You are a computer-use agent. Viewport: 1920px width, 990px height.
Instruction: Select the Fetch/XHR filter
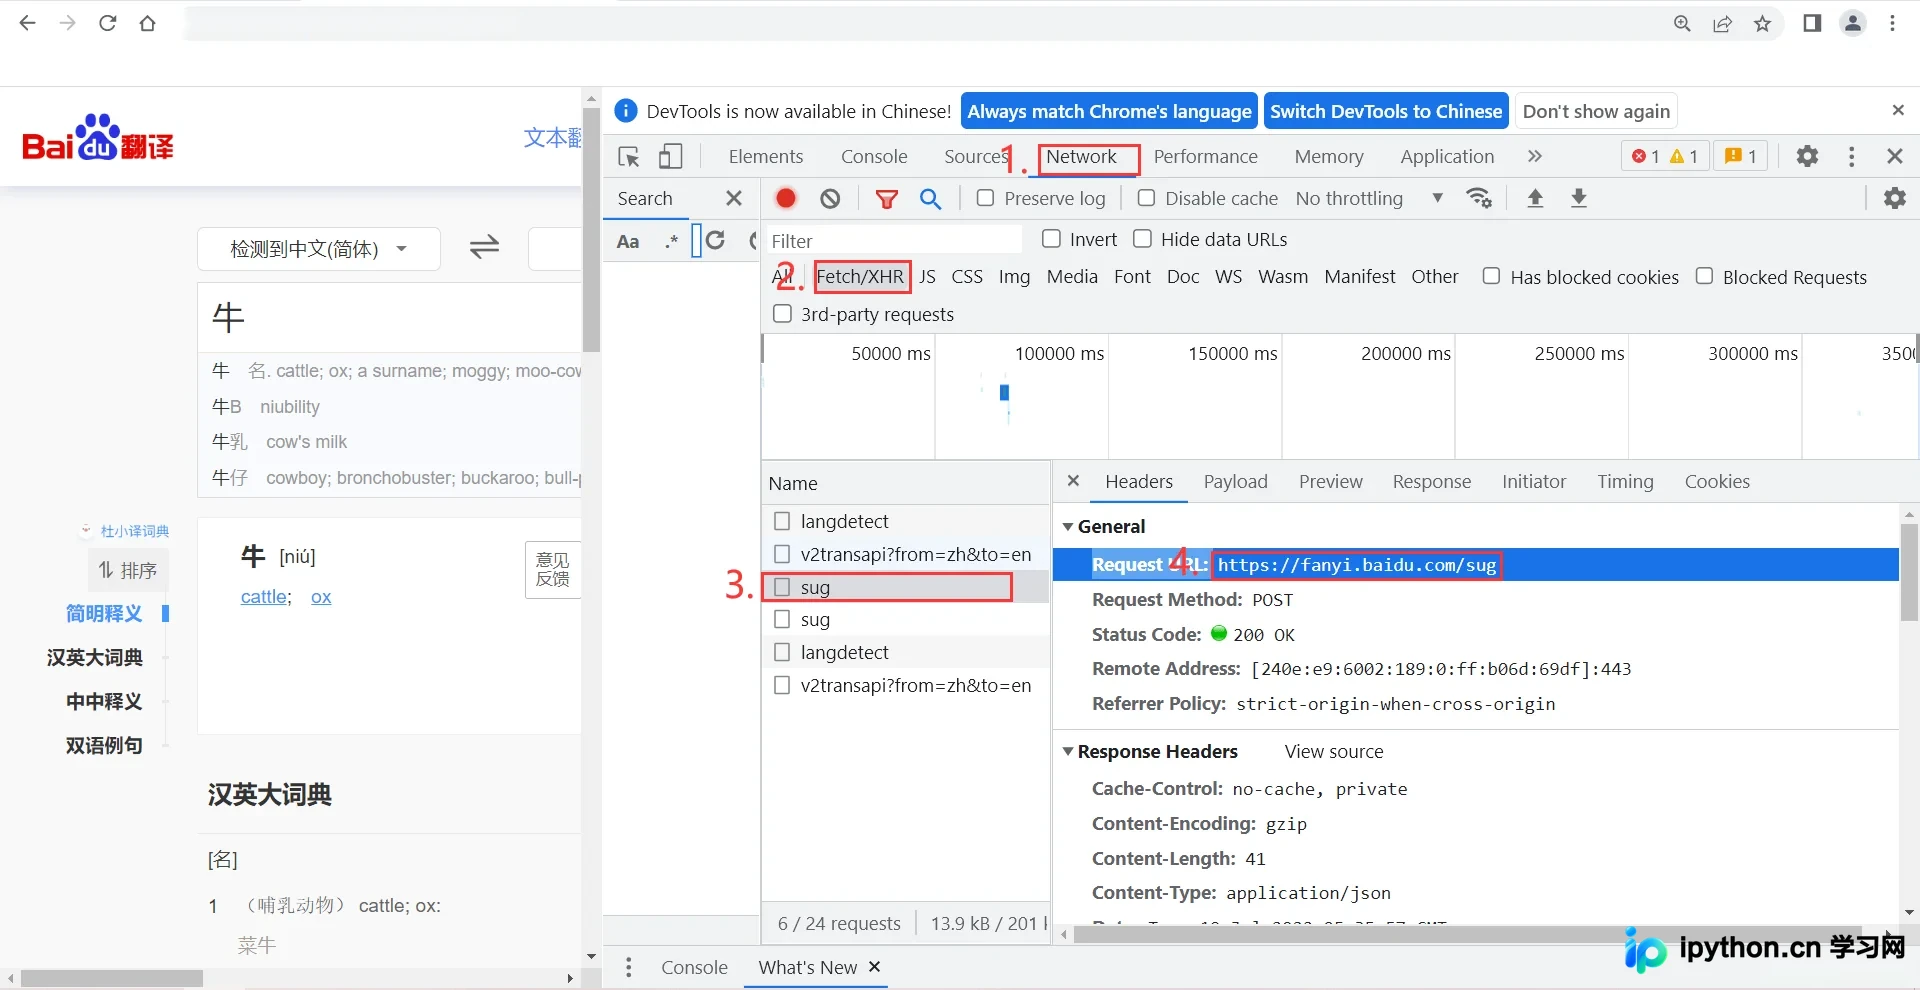[x=860, y=276]
